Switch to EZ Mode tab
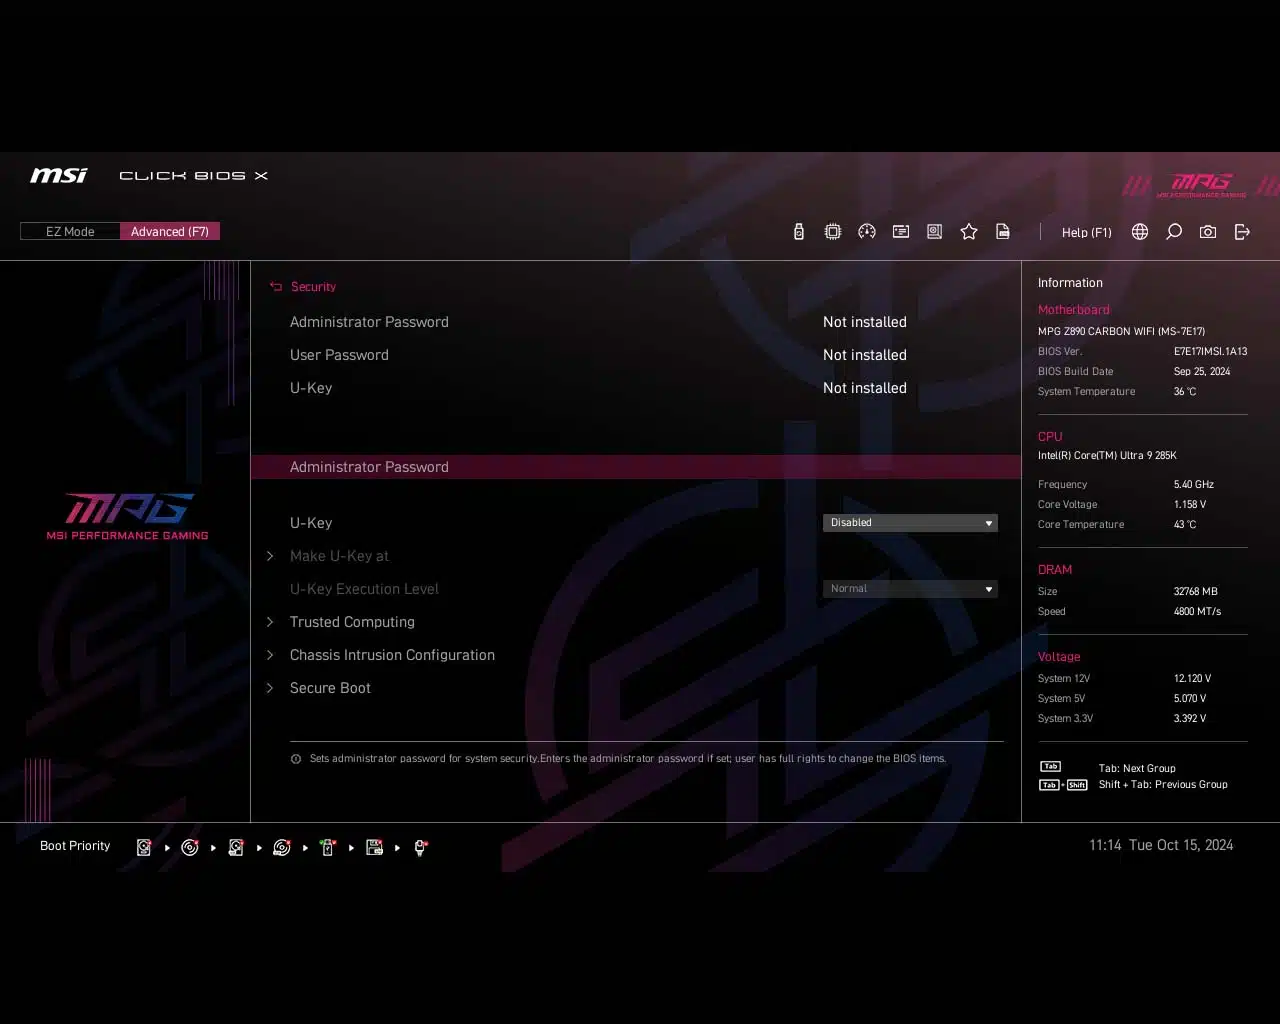 (70, 232)
